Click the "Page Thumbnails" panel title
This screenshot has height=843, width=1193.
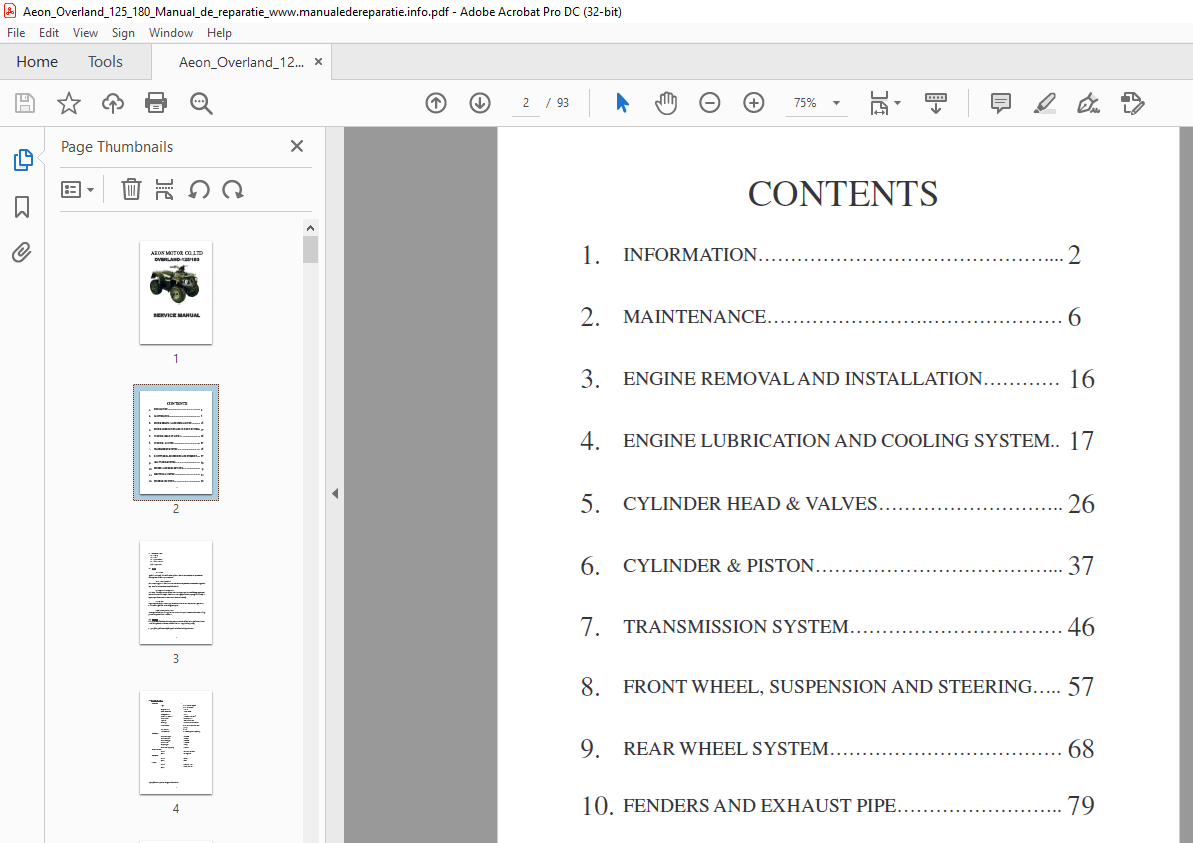[117, 147]
